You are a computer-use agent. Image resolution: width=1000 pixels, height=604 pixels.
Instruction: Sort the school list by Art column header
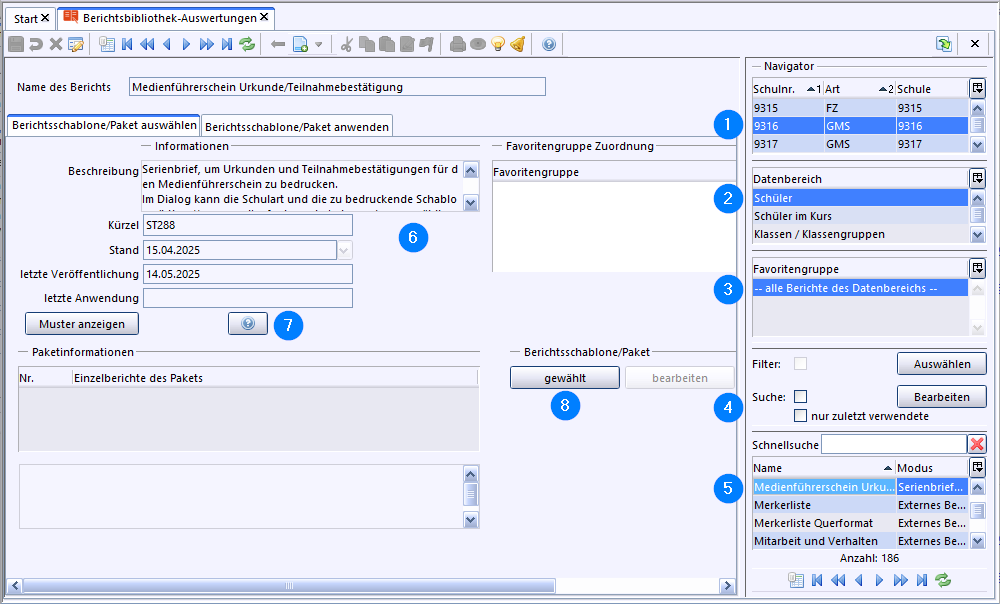click(x=859, y=89)
